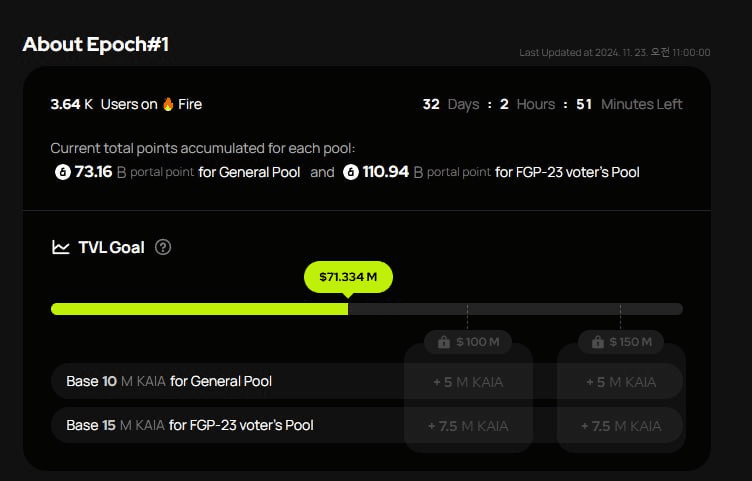Click the Last Updated timestamp text

[615, 52]
